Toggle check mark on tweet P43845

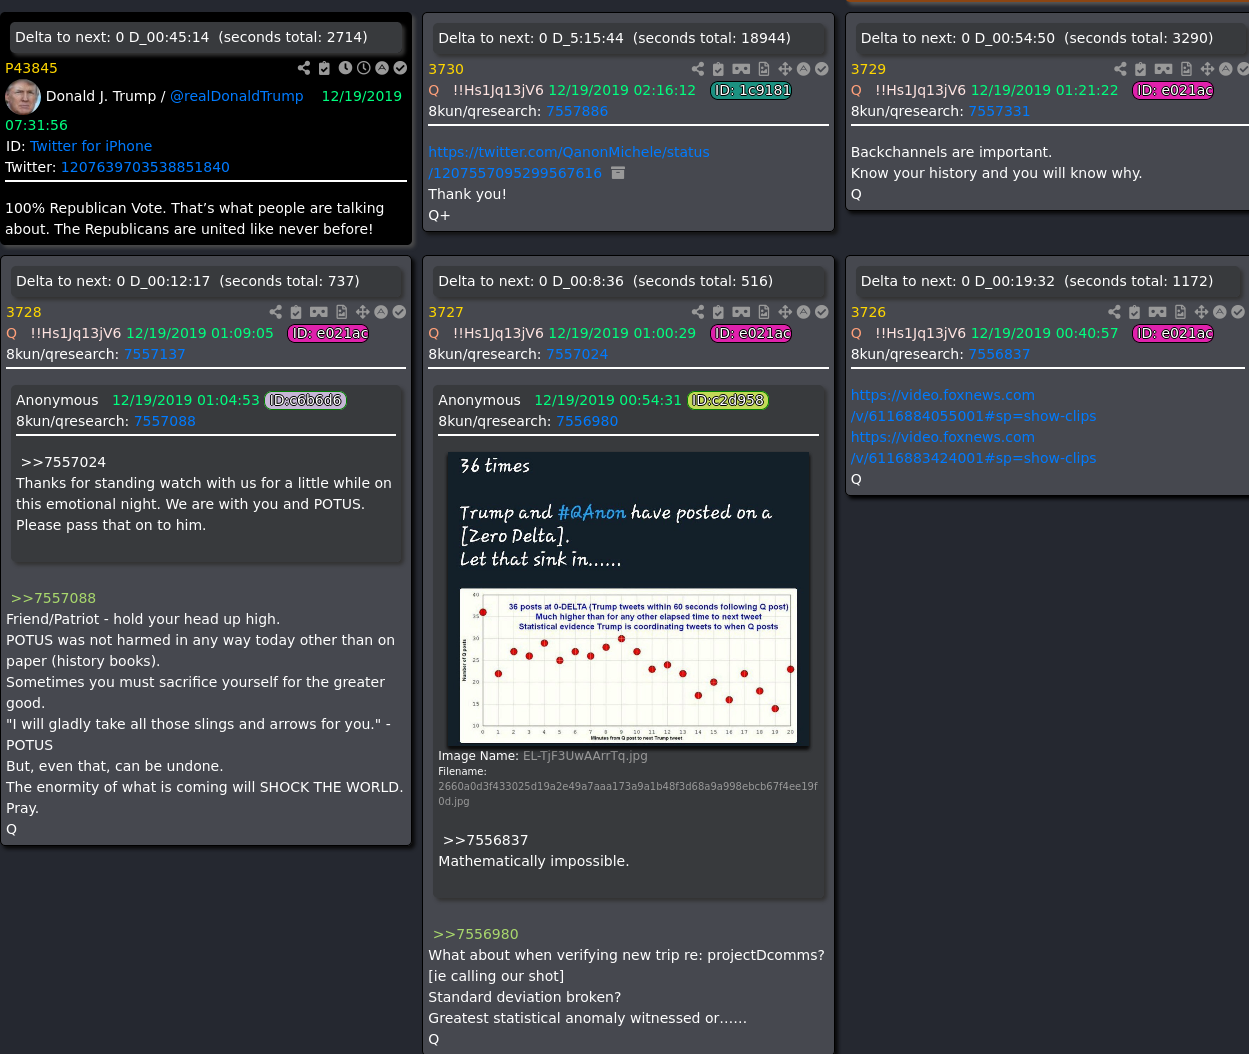point(401,68)
